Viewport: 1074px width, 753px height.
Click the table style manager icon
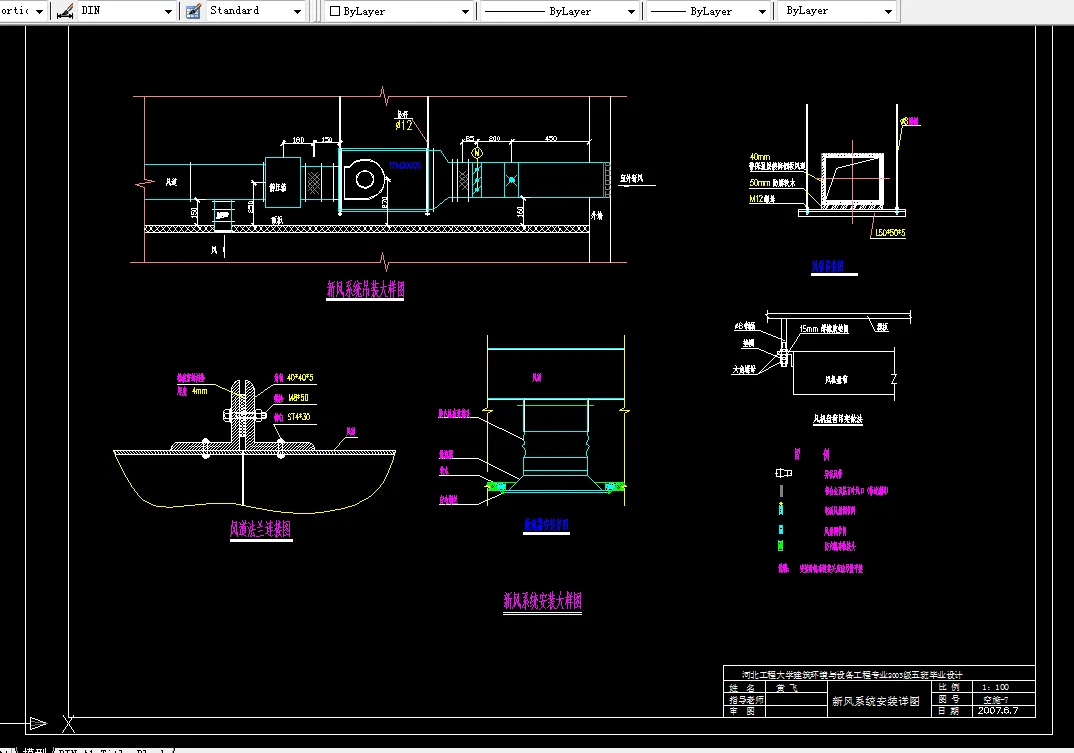(193, 11)
